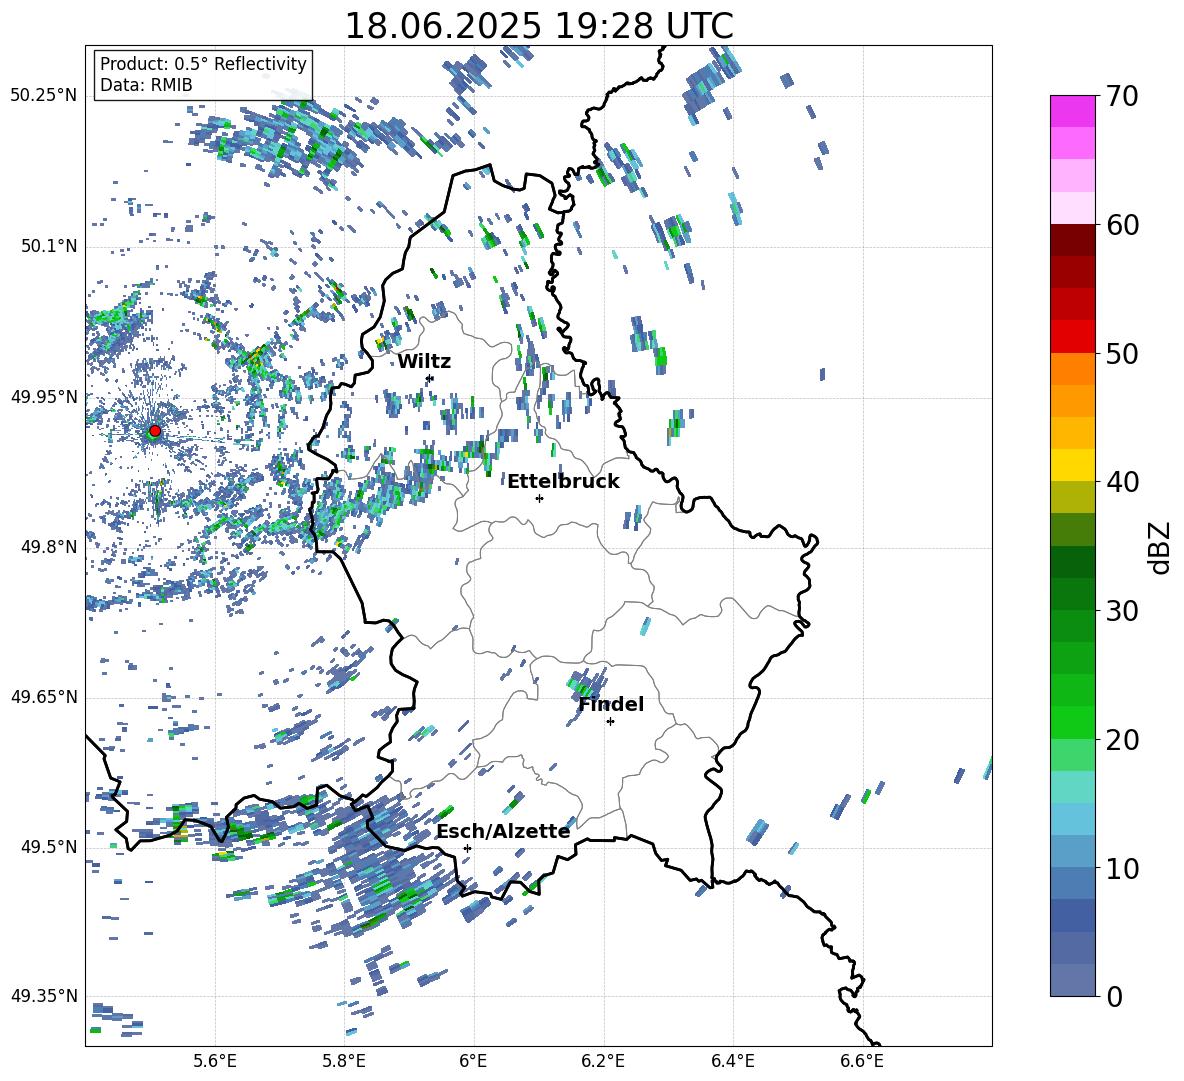Click the 50.25°N latitude label
1184x1081 pixels.
tap(44, 96)
